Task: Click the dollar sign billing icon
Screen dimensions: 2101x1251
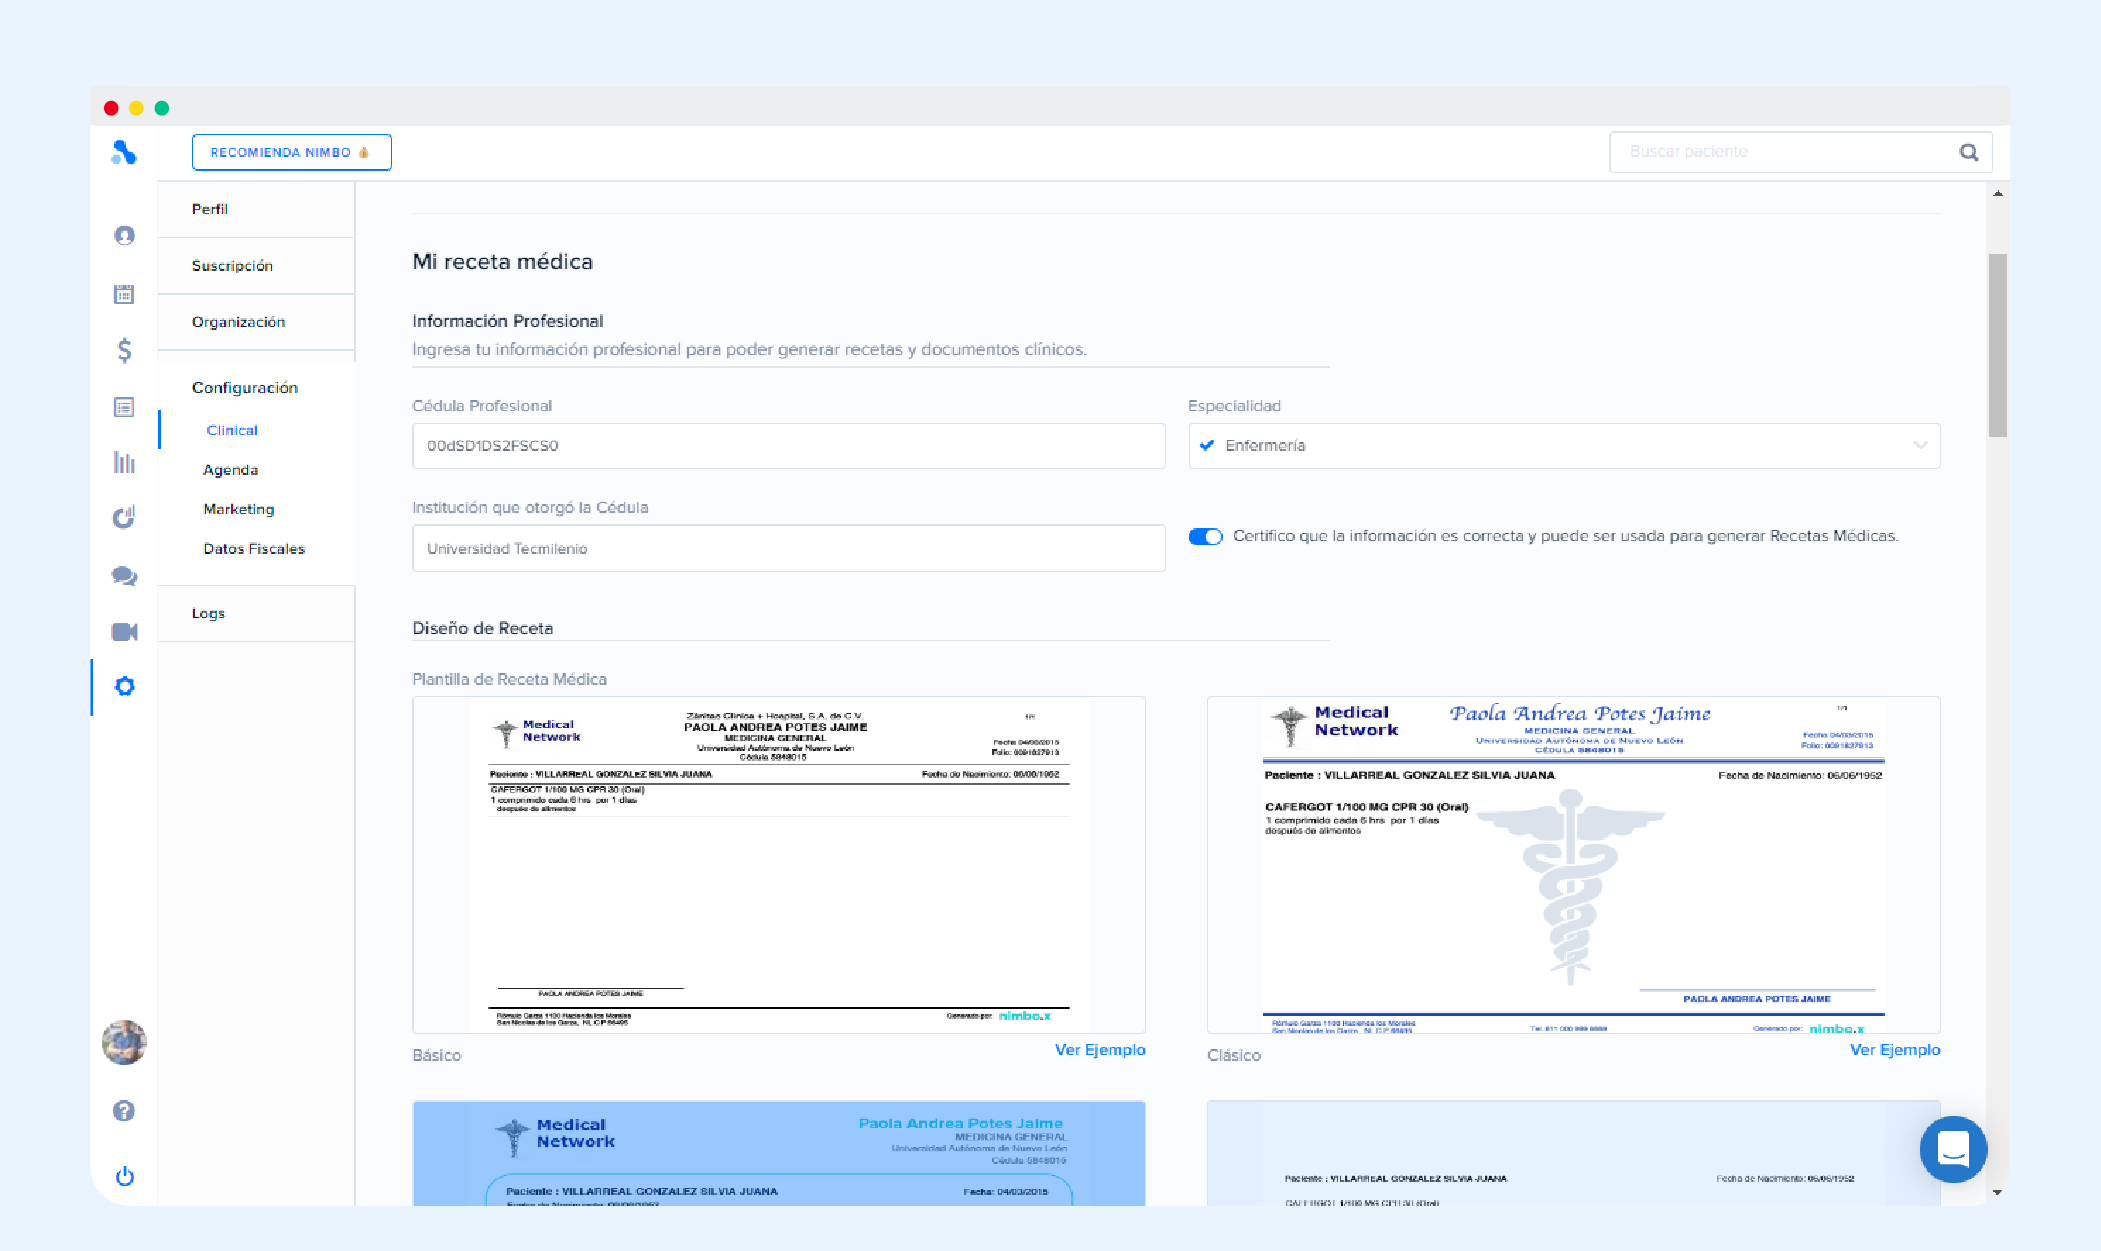Action: click(x=124, y=350)
